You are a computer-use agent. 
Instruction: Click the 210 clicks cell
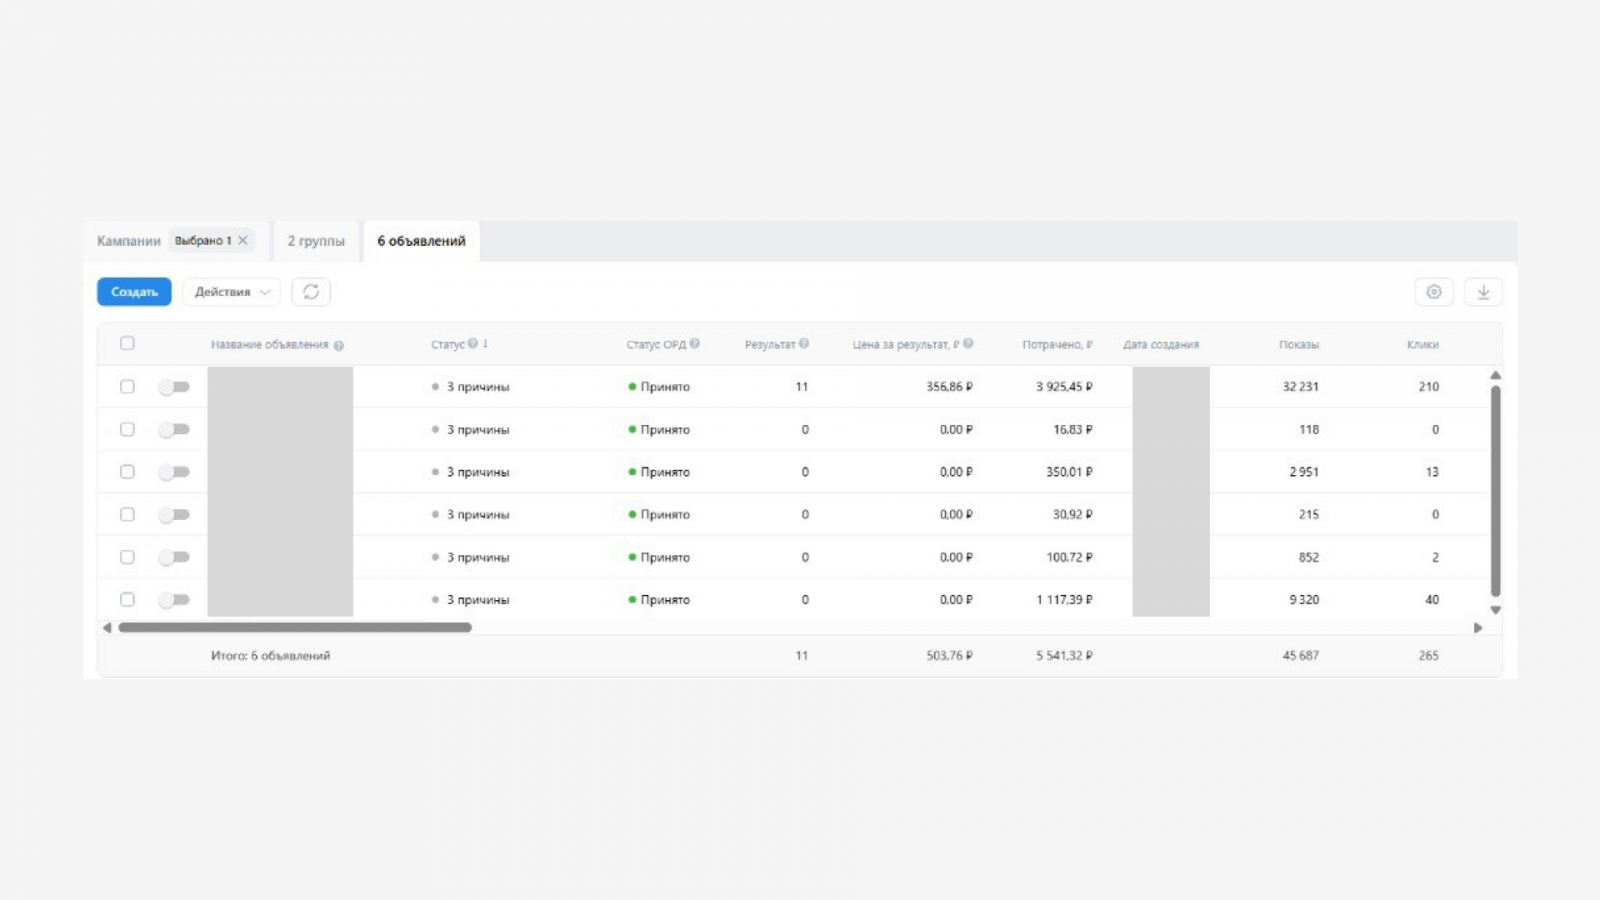[x=1428, y=387]
